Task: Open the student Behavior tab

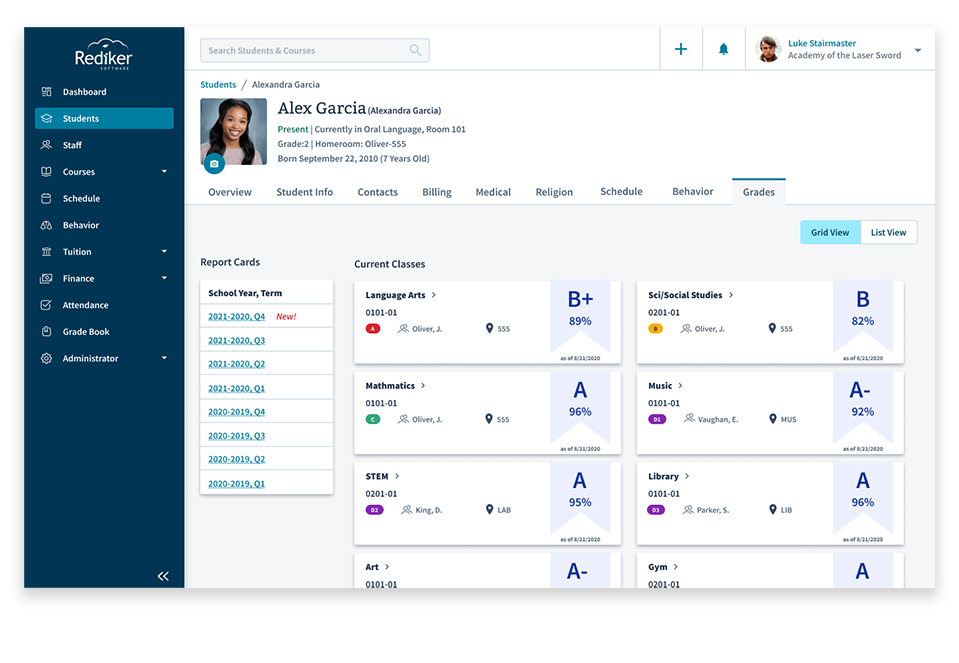Action: tap(692, 191)
